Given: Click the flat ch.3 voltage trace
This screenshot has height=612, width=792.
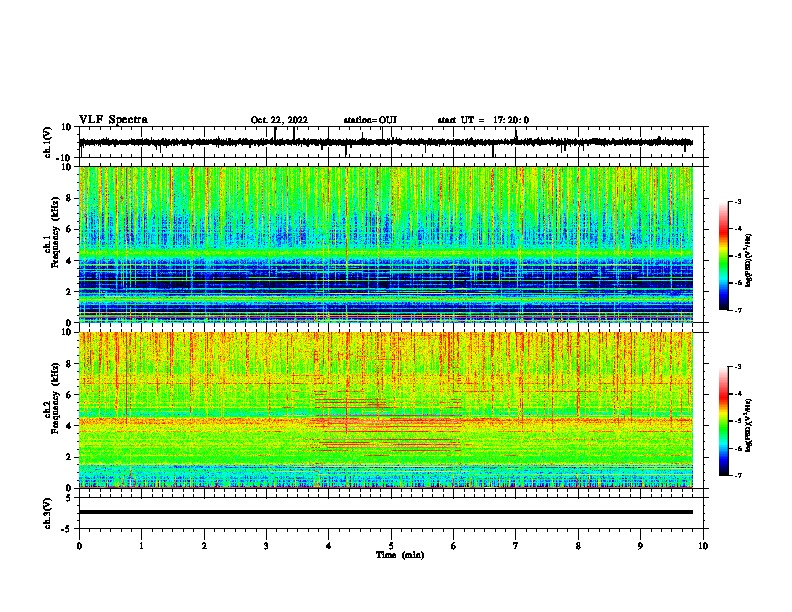Looking at the screenshot, I should point(386,512).
